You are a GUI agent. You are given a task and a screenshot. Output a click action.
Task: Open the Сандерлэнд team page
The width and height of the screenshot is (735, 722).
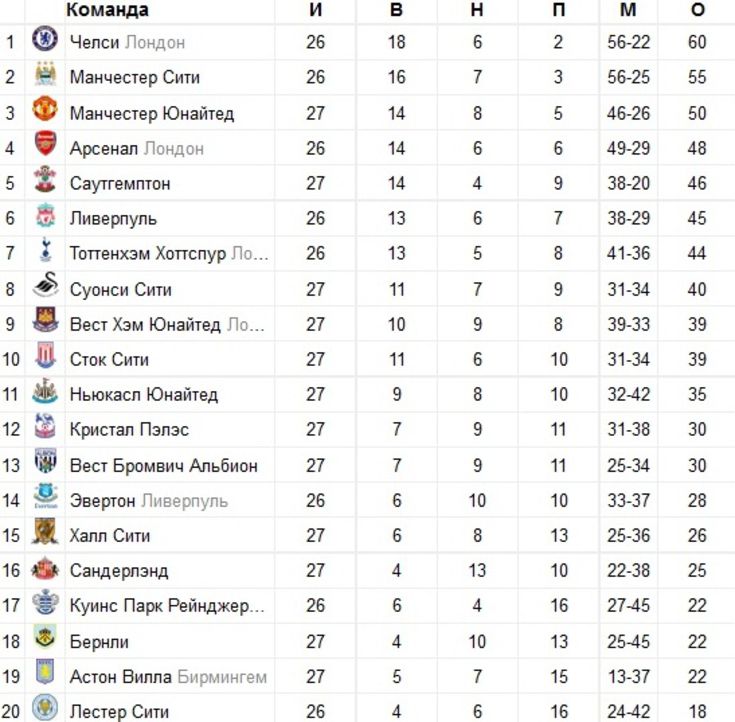[119, 571]
